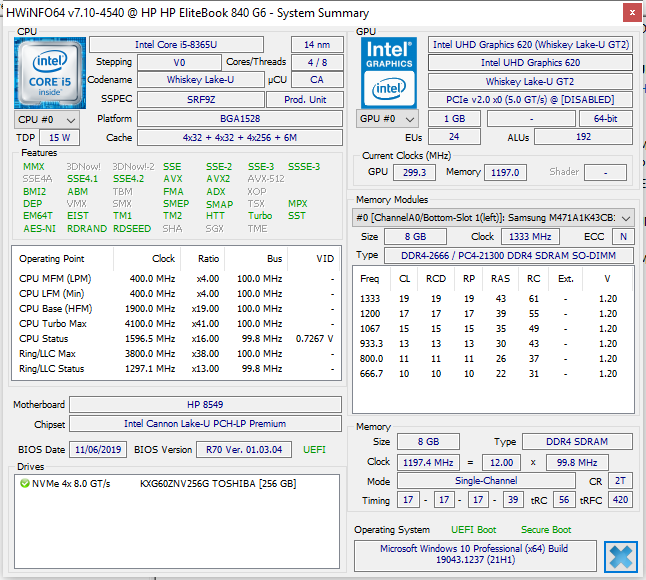Viewport: 646px width, 580px height.
Task: Click the Intel Graphics logo
Action: click(388, 72)
